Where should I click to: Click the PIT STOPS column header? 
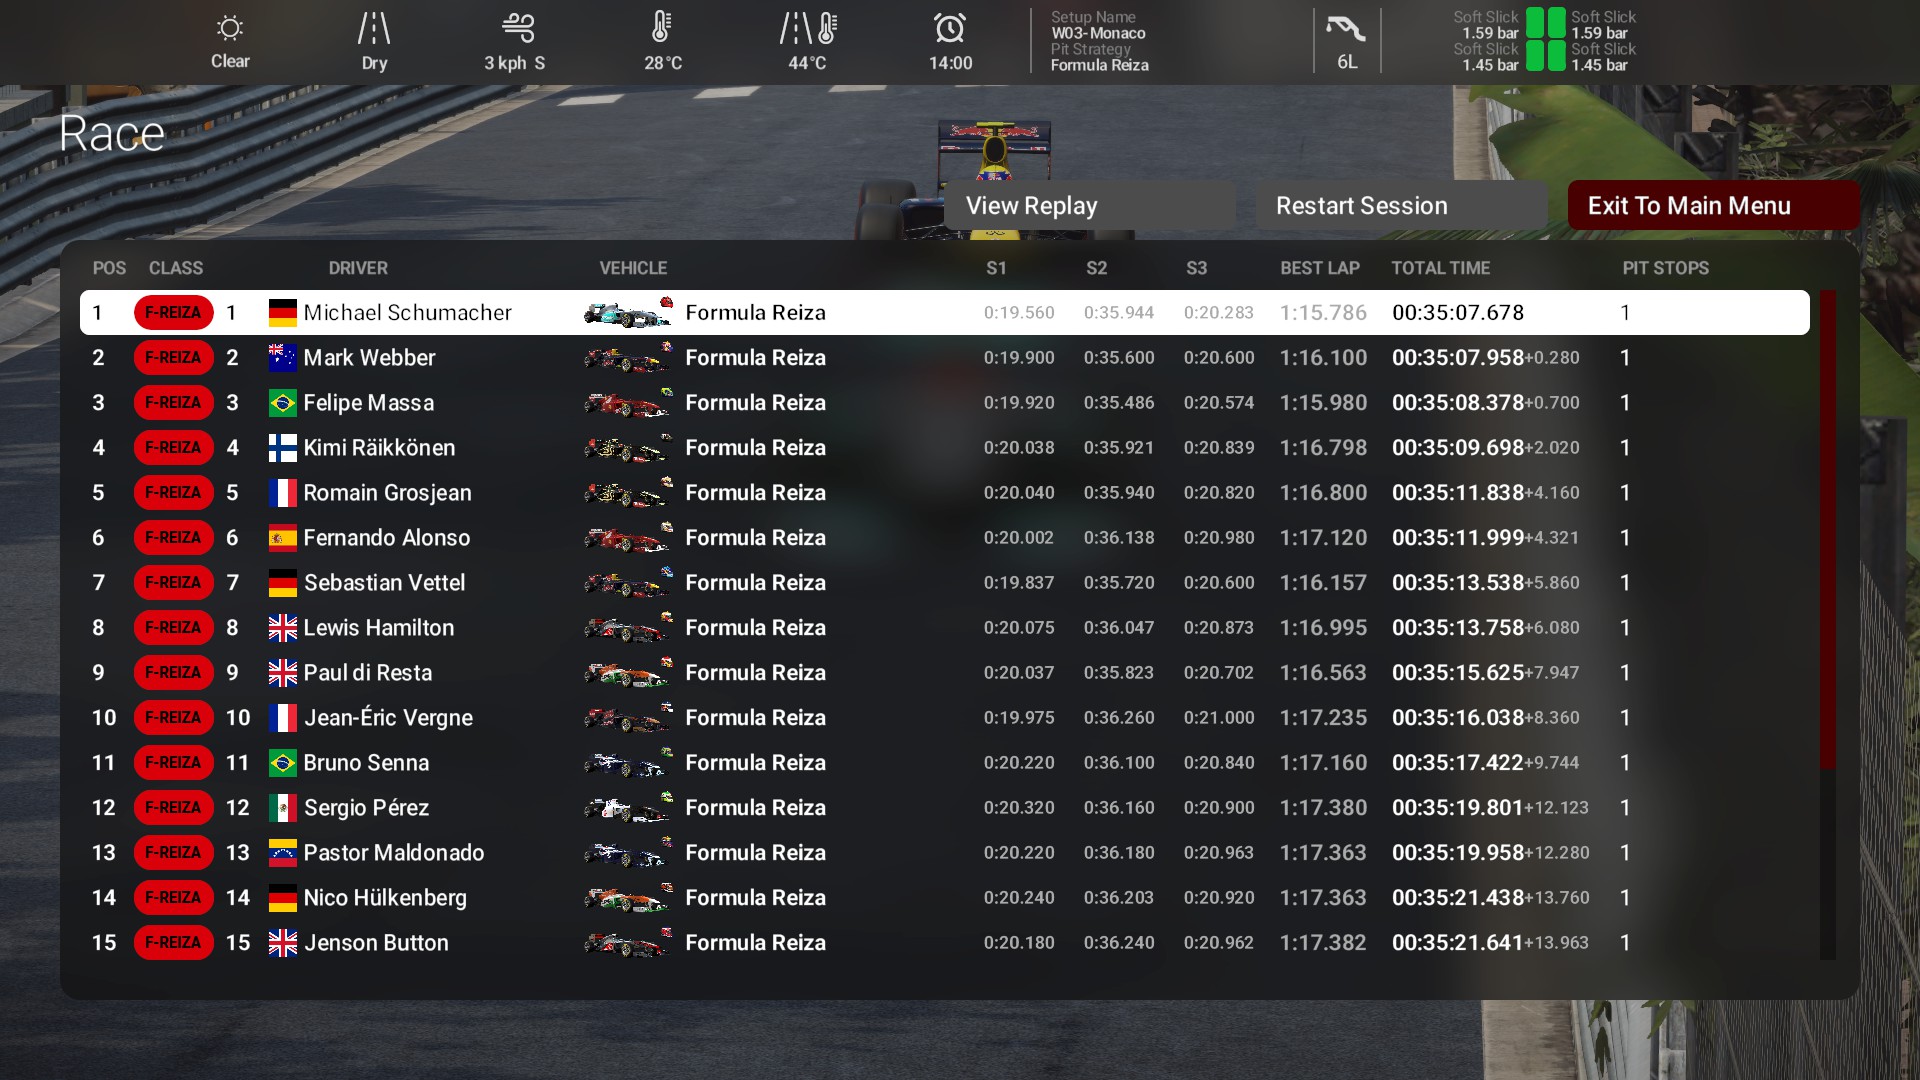coord(1666,268)
